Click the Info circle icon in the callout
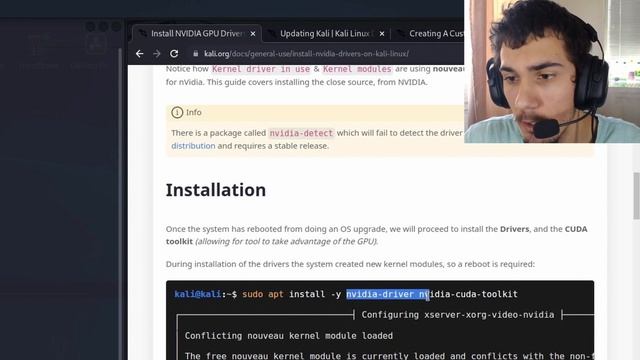Screen dimensions: 640x360 [177, 112]
